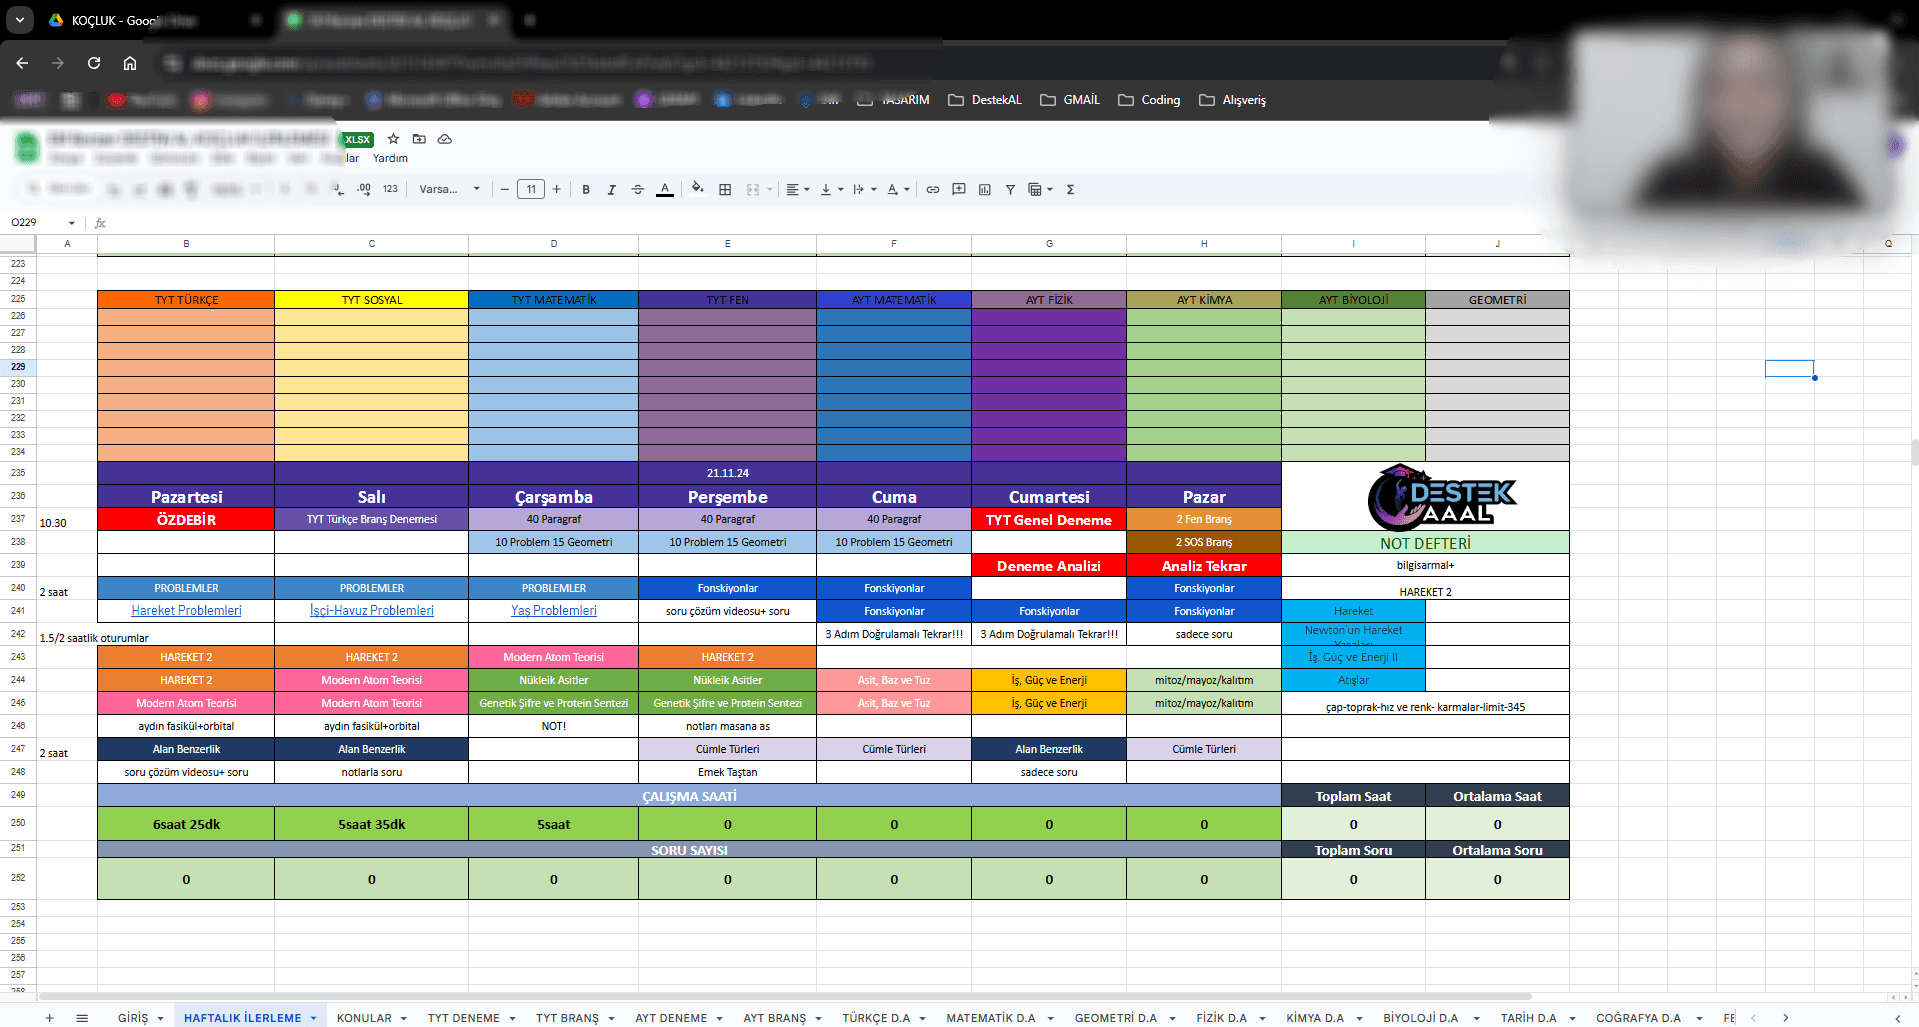The width and height of the screenshot is (1919, 1027).
Task: Open the font family dropdown
Action: (449, 190)
